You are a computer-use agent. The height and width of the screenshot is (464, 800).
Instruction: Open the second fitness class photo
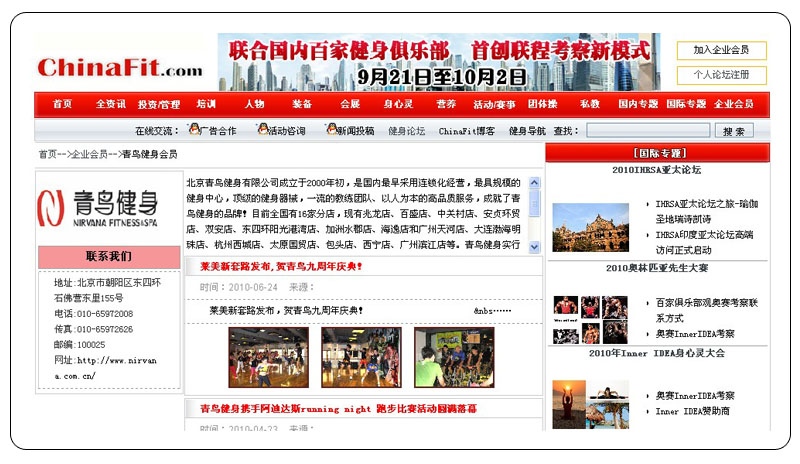[x=361, y=357]
